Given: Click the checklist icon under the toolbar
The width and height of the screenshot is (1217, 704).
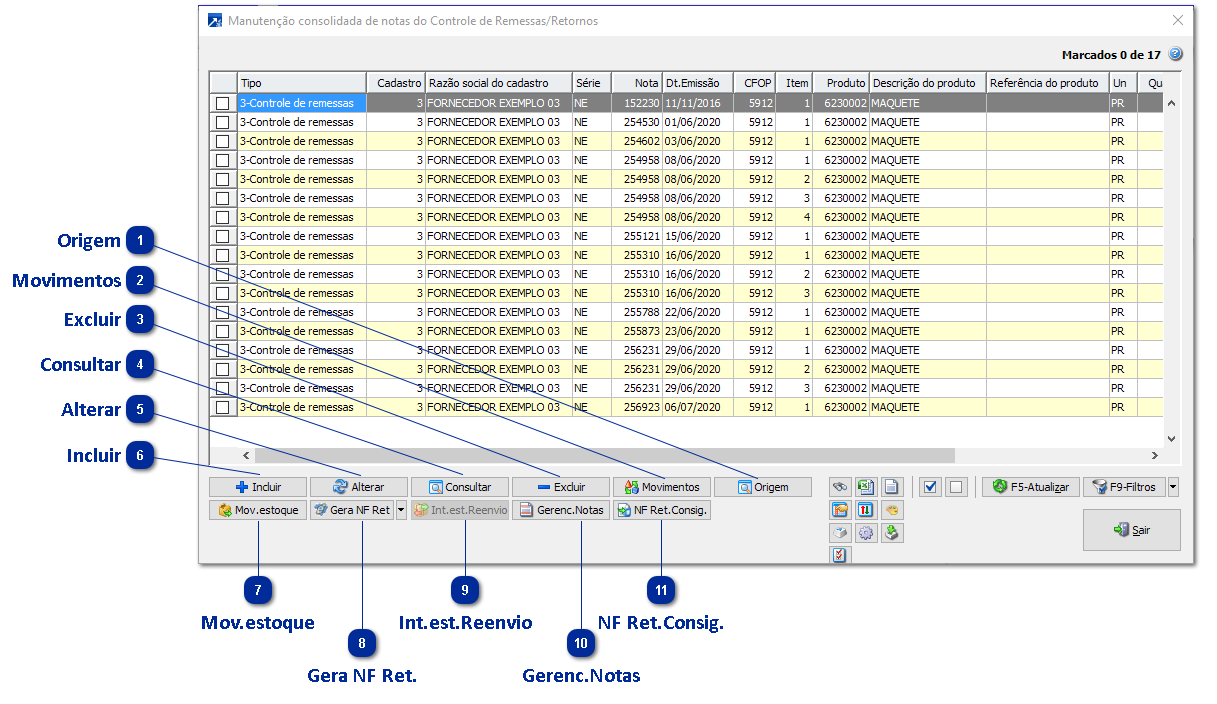Looking at the screenshot, I should 840,555.
